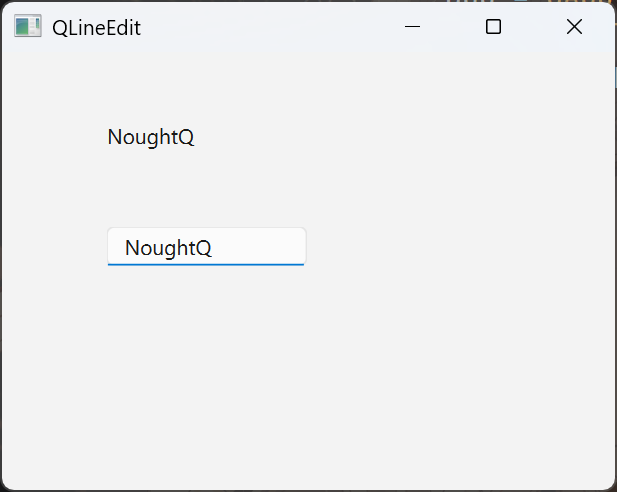Click the letter N in the NoughtQ label

click(114, 138)
